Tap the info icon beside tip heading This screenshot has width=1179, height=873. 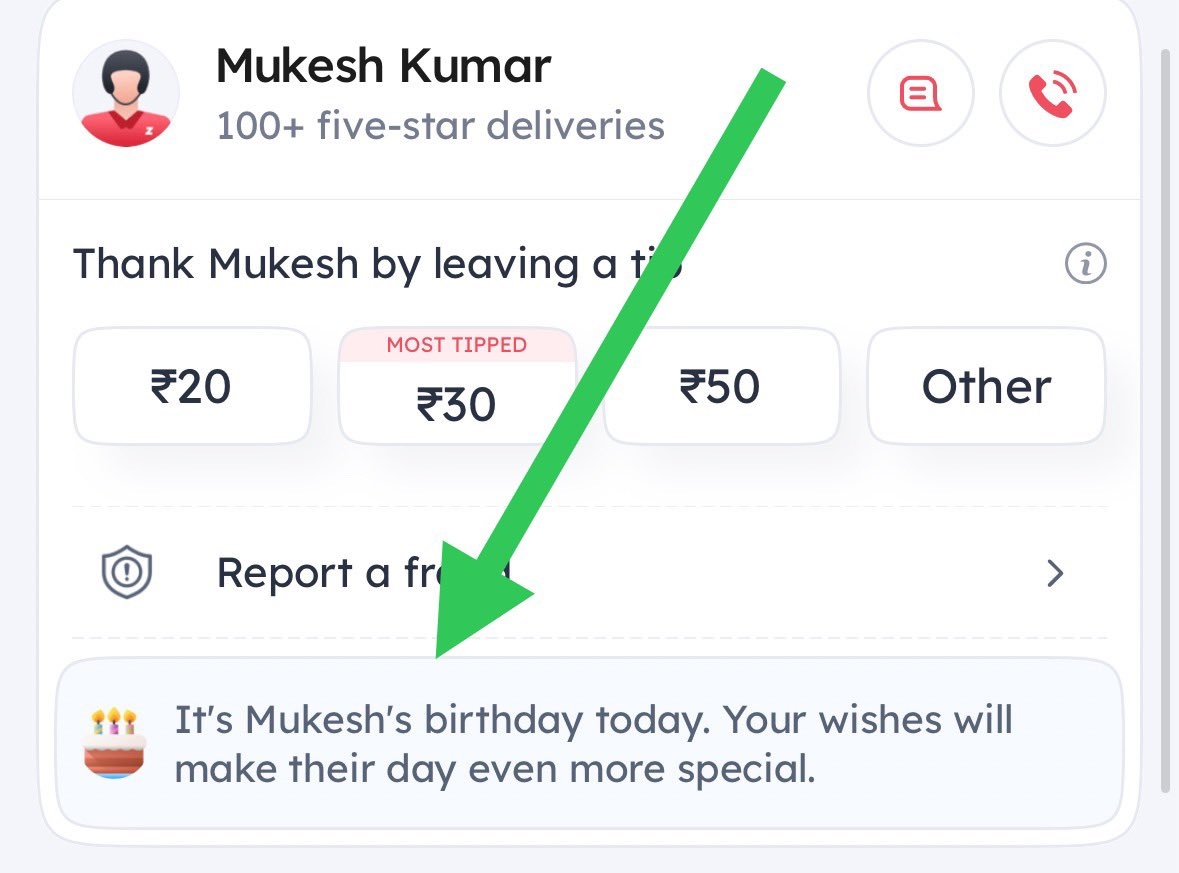pyautogui.click(x=1085, y=265)
